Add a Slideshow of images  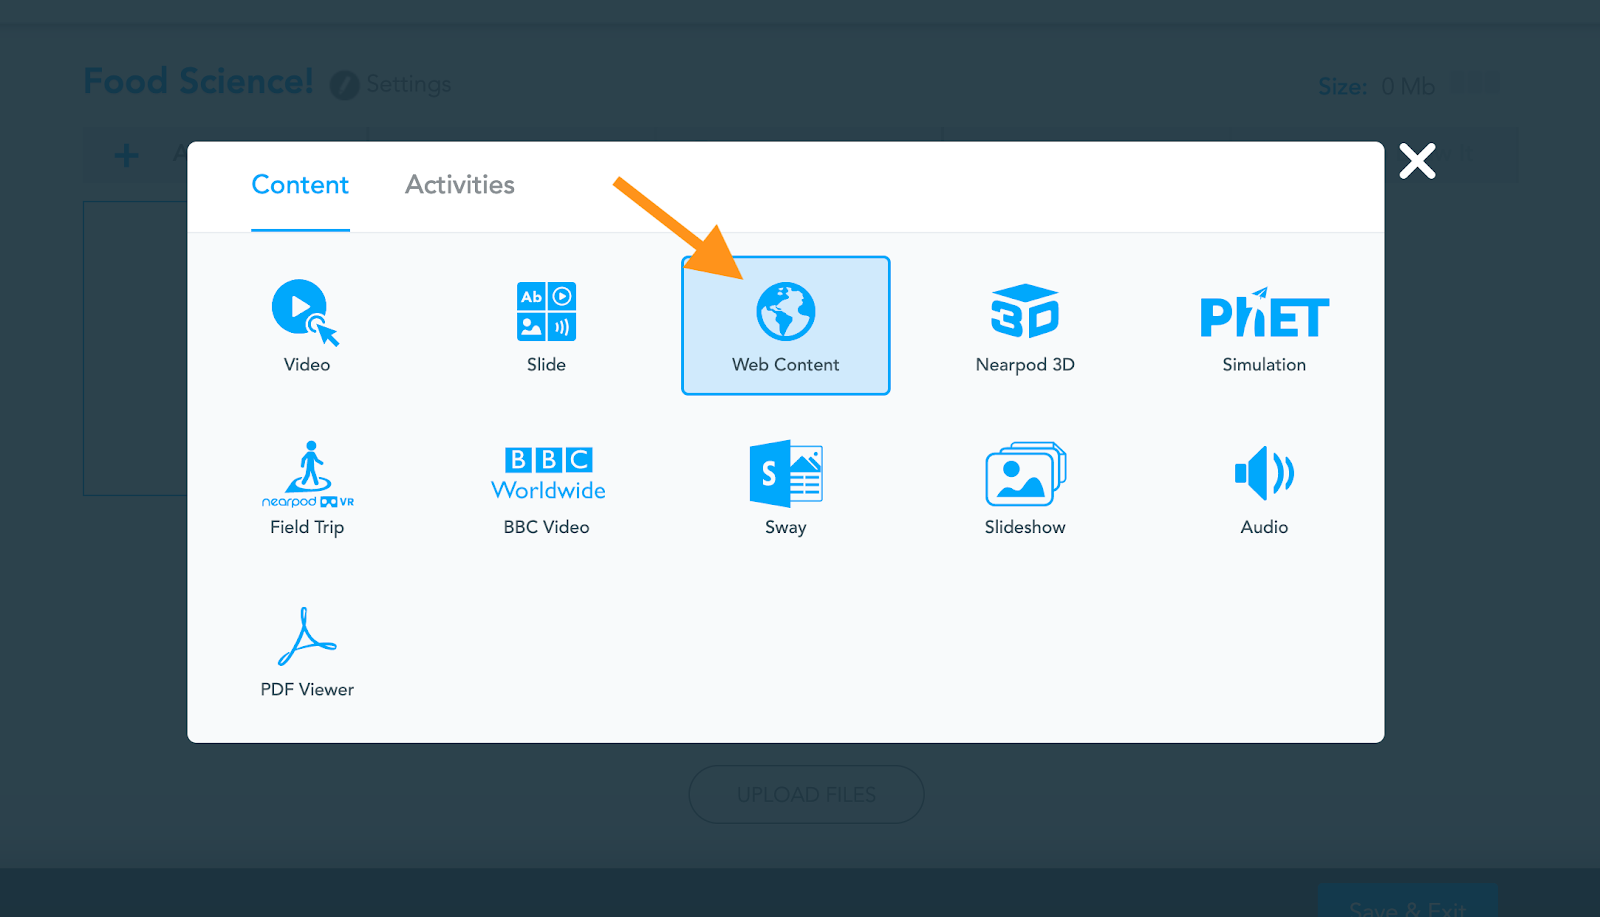point(1025,489)
